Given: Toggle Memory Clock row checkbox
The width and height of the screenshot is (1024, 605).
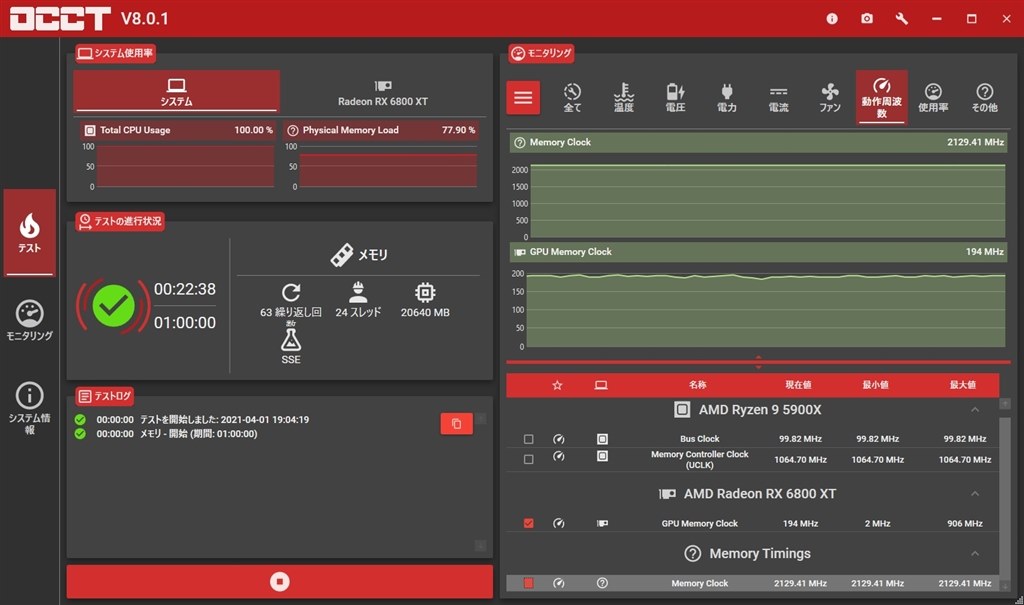Looking at the screenshot, I should click(x=528, y=583).
